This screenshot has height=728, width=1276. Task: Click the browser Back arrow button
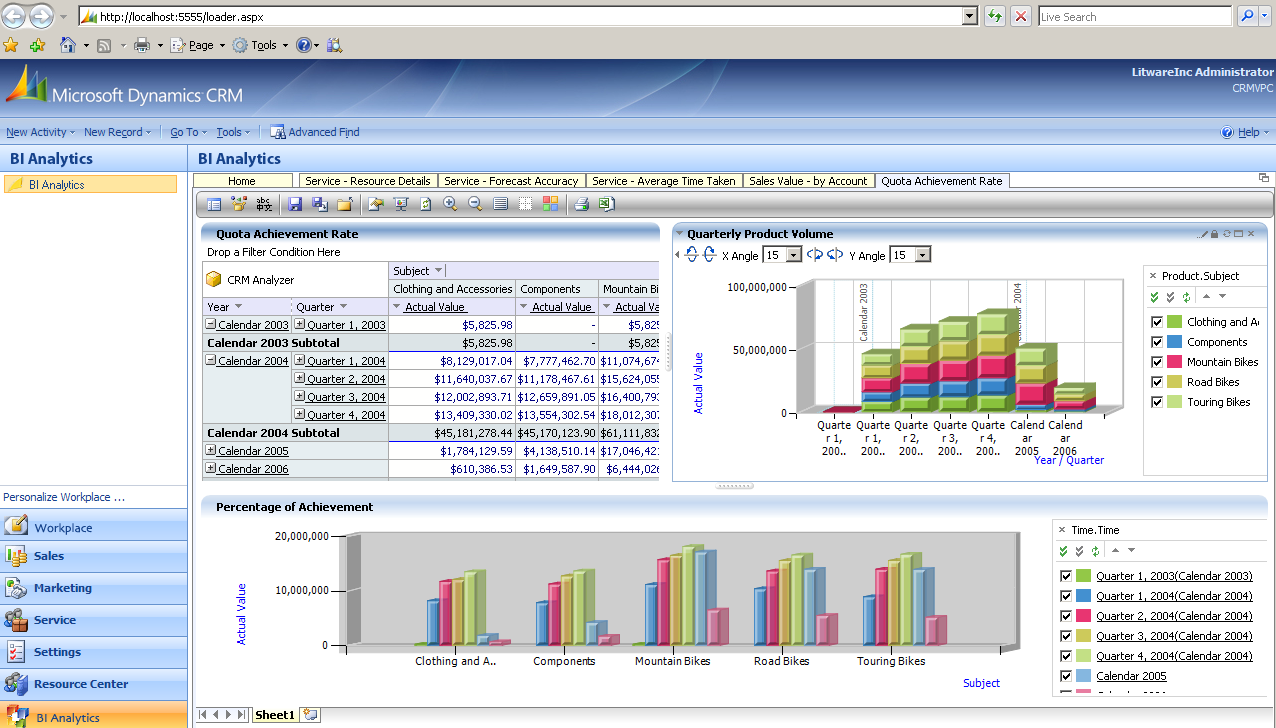14,15
